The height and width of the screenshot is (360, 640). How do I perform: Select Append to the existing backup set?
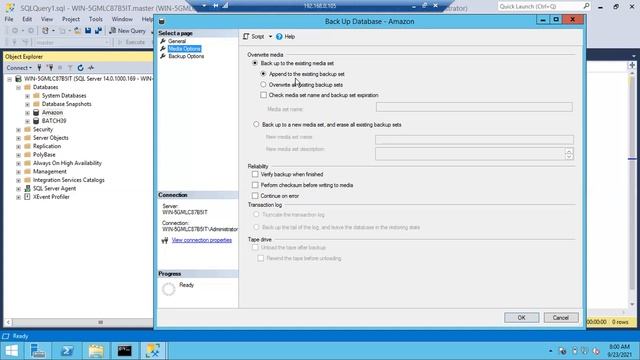263,74
